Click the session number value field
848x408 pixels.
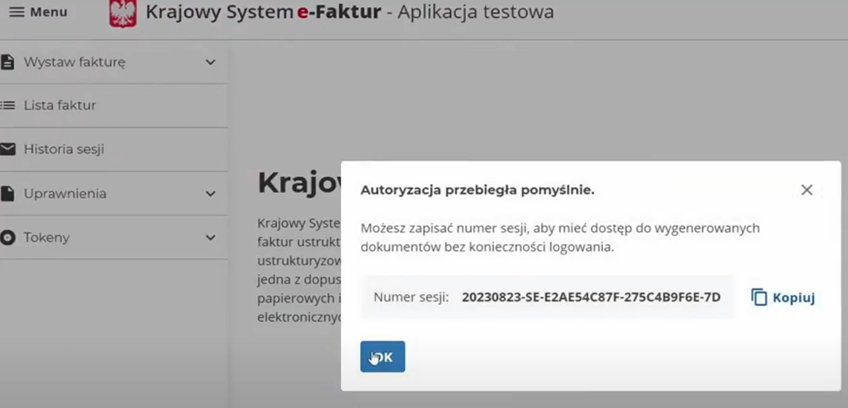point(590,297)
